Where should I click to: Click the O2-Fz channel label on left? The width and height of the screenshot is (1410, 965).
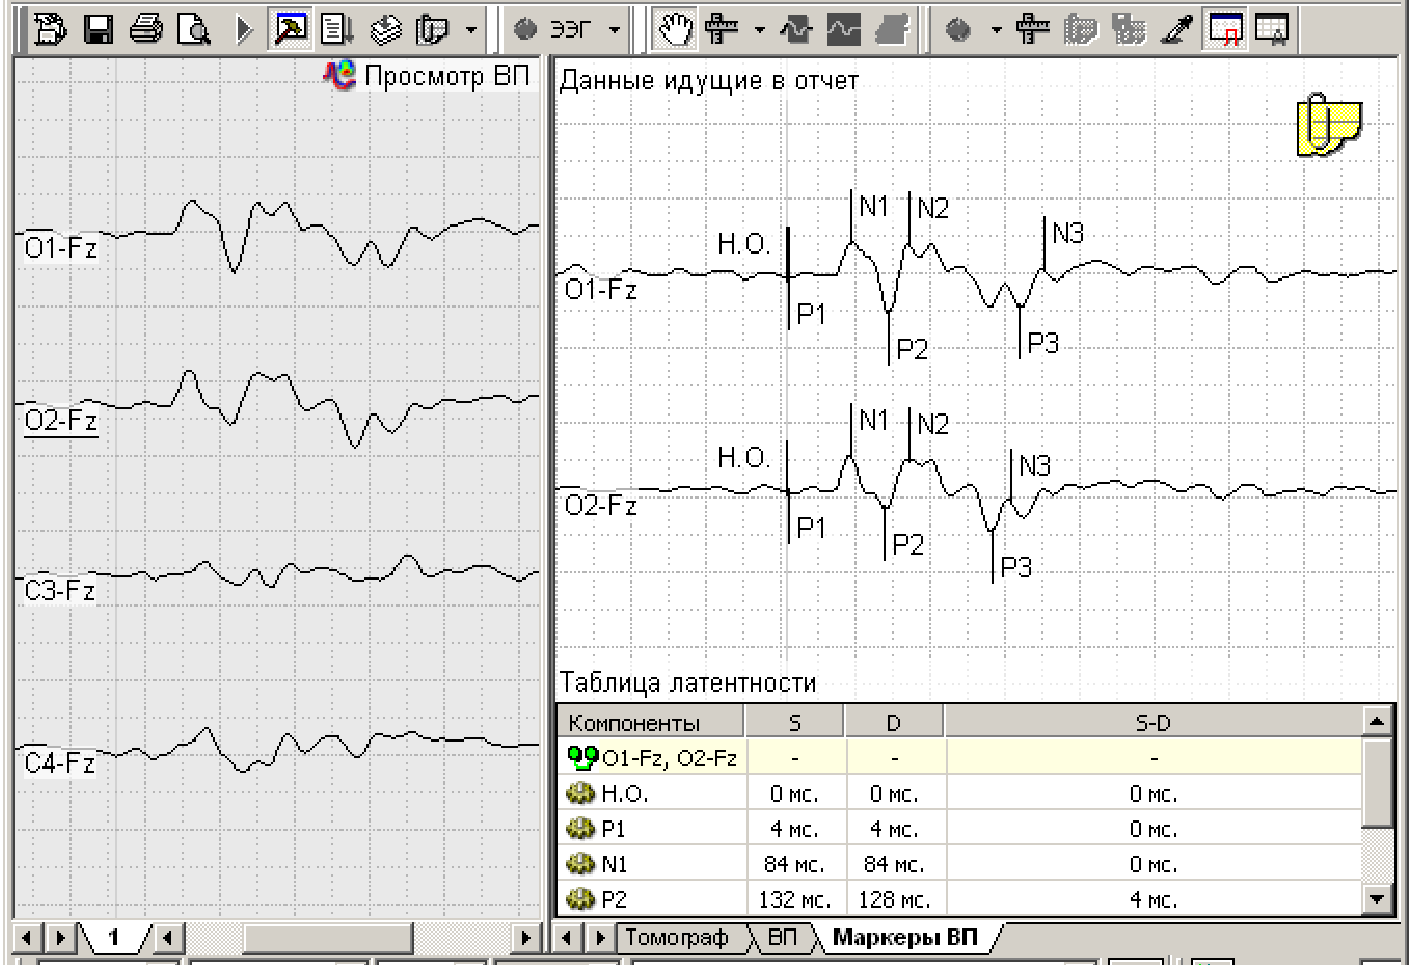[61, 420]
